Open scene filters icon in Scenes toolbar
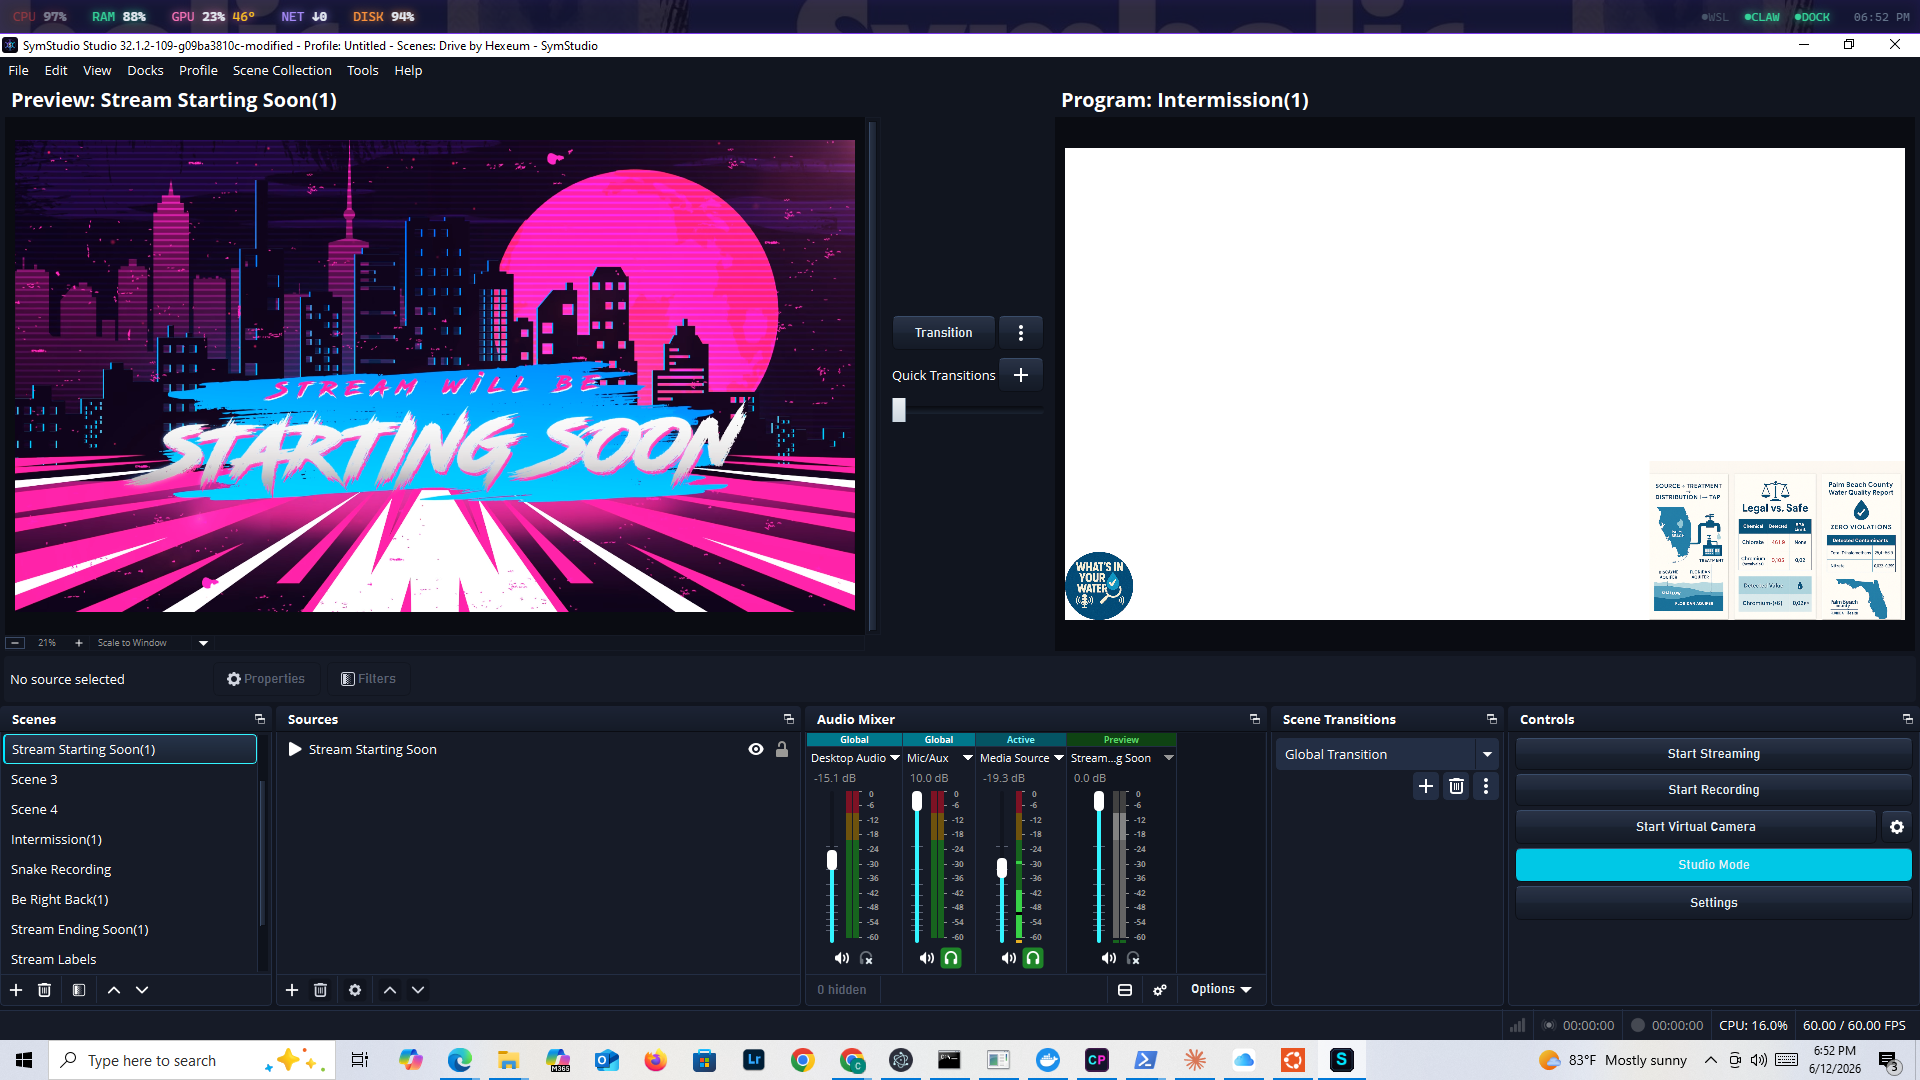Image resolution: width=1920 pixels, height=1080 pixels. click(79, 990)
